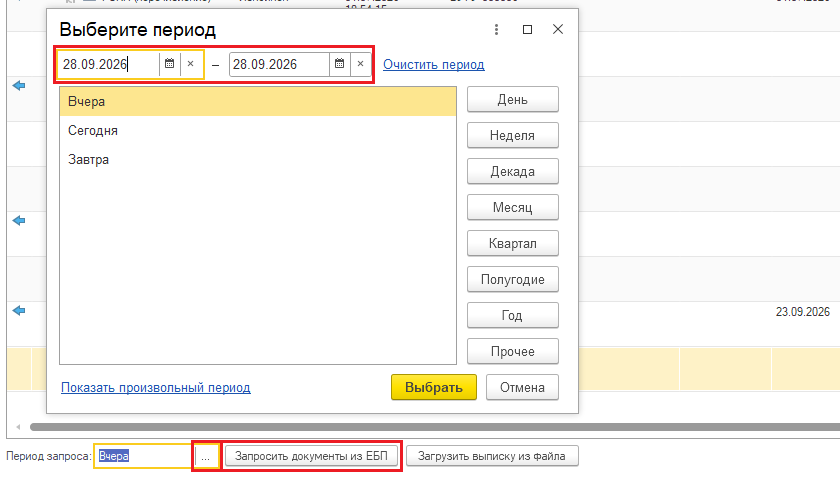
Task: Close the Выберите период dialog
Action: [x=558, y=29]
